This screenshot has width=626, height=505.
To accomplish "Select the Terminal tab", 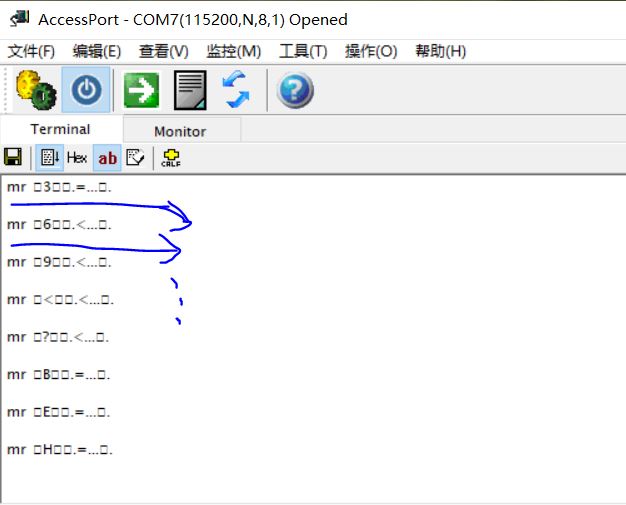I will (60, 129).
